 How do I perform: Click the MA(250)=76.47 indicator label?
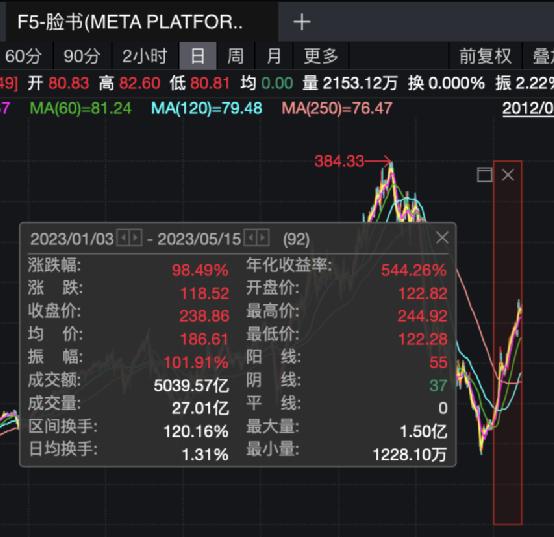[337, 108]
